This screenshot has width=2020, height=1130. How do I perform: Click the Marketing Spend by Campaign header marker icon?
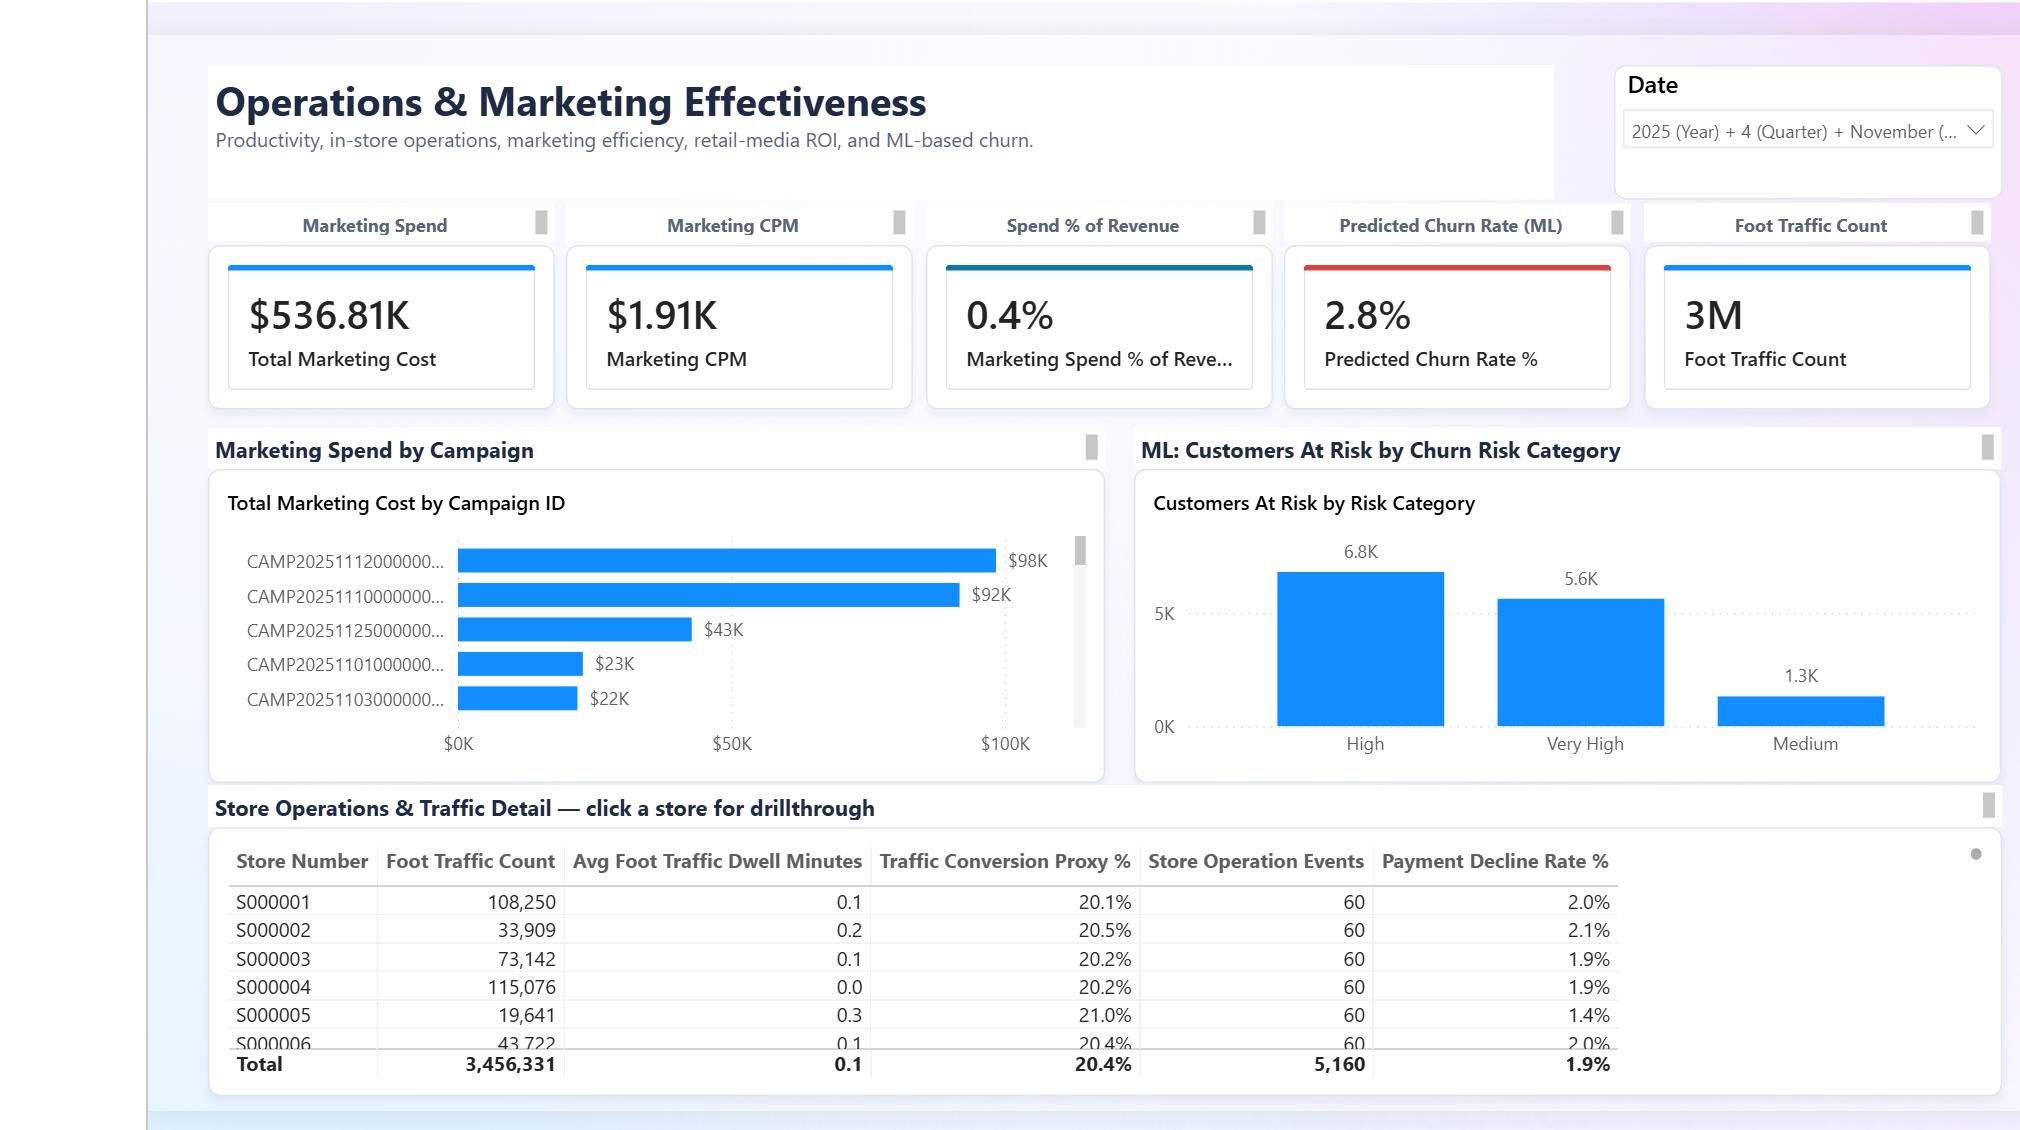click(1092, 447)
